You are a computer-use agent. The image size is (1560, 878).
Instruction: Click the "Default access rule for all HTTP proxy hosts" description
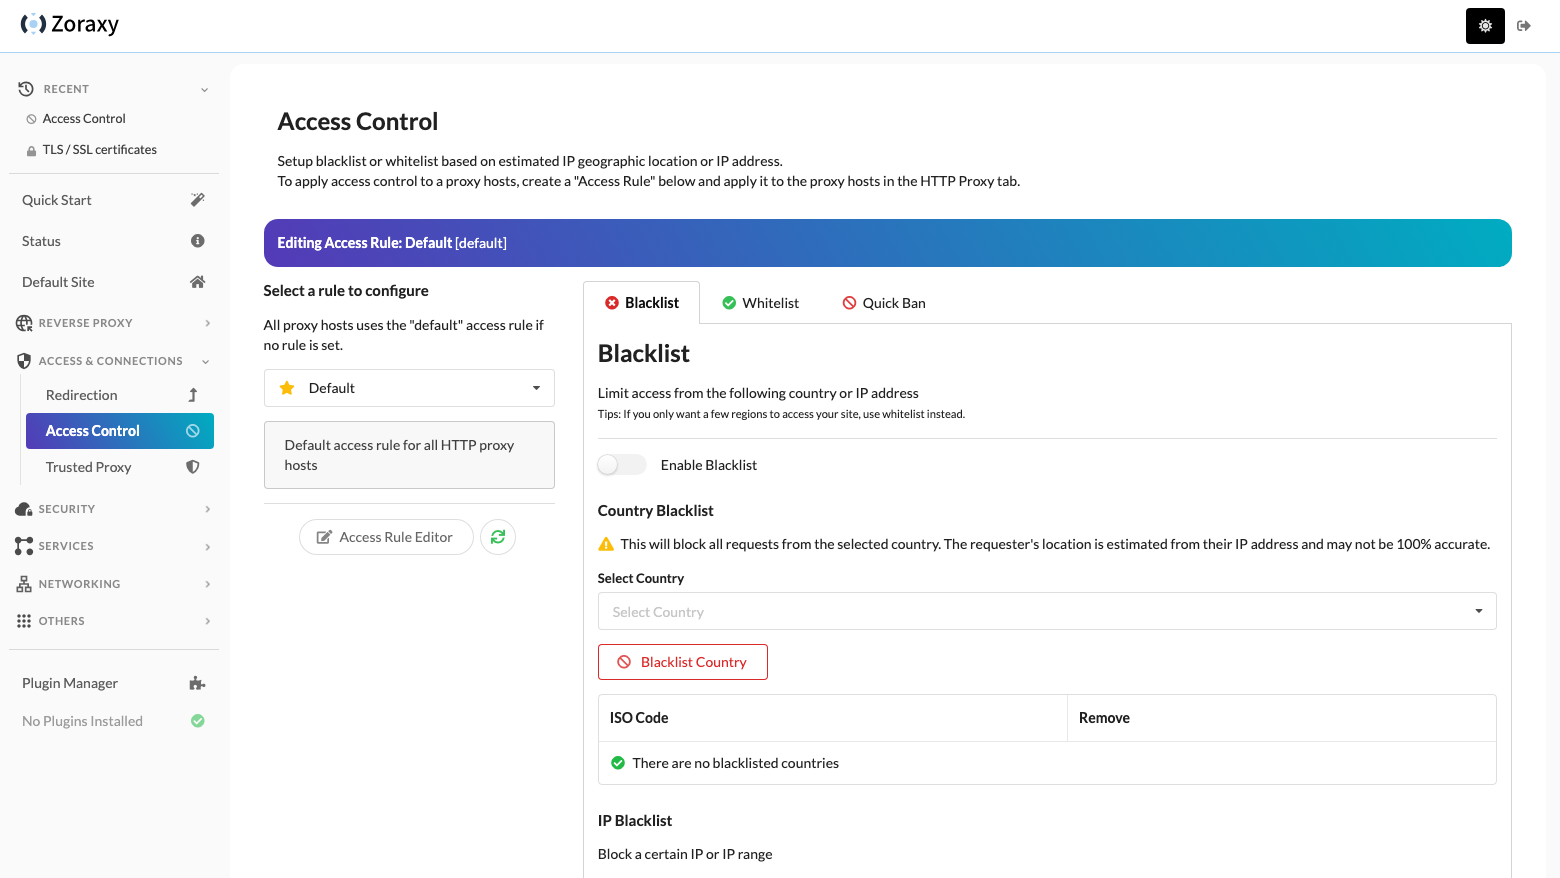pyautogui.click(x=409, y=455)
